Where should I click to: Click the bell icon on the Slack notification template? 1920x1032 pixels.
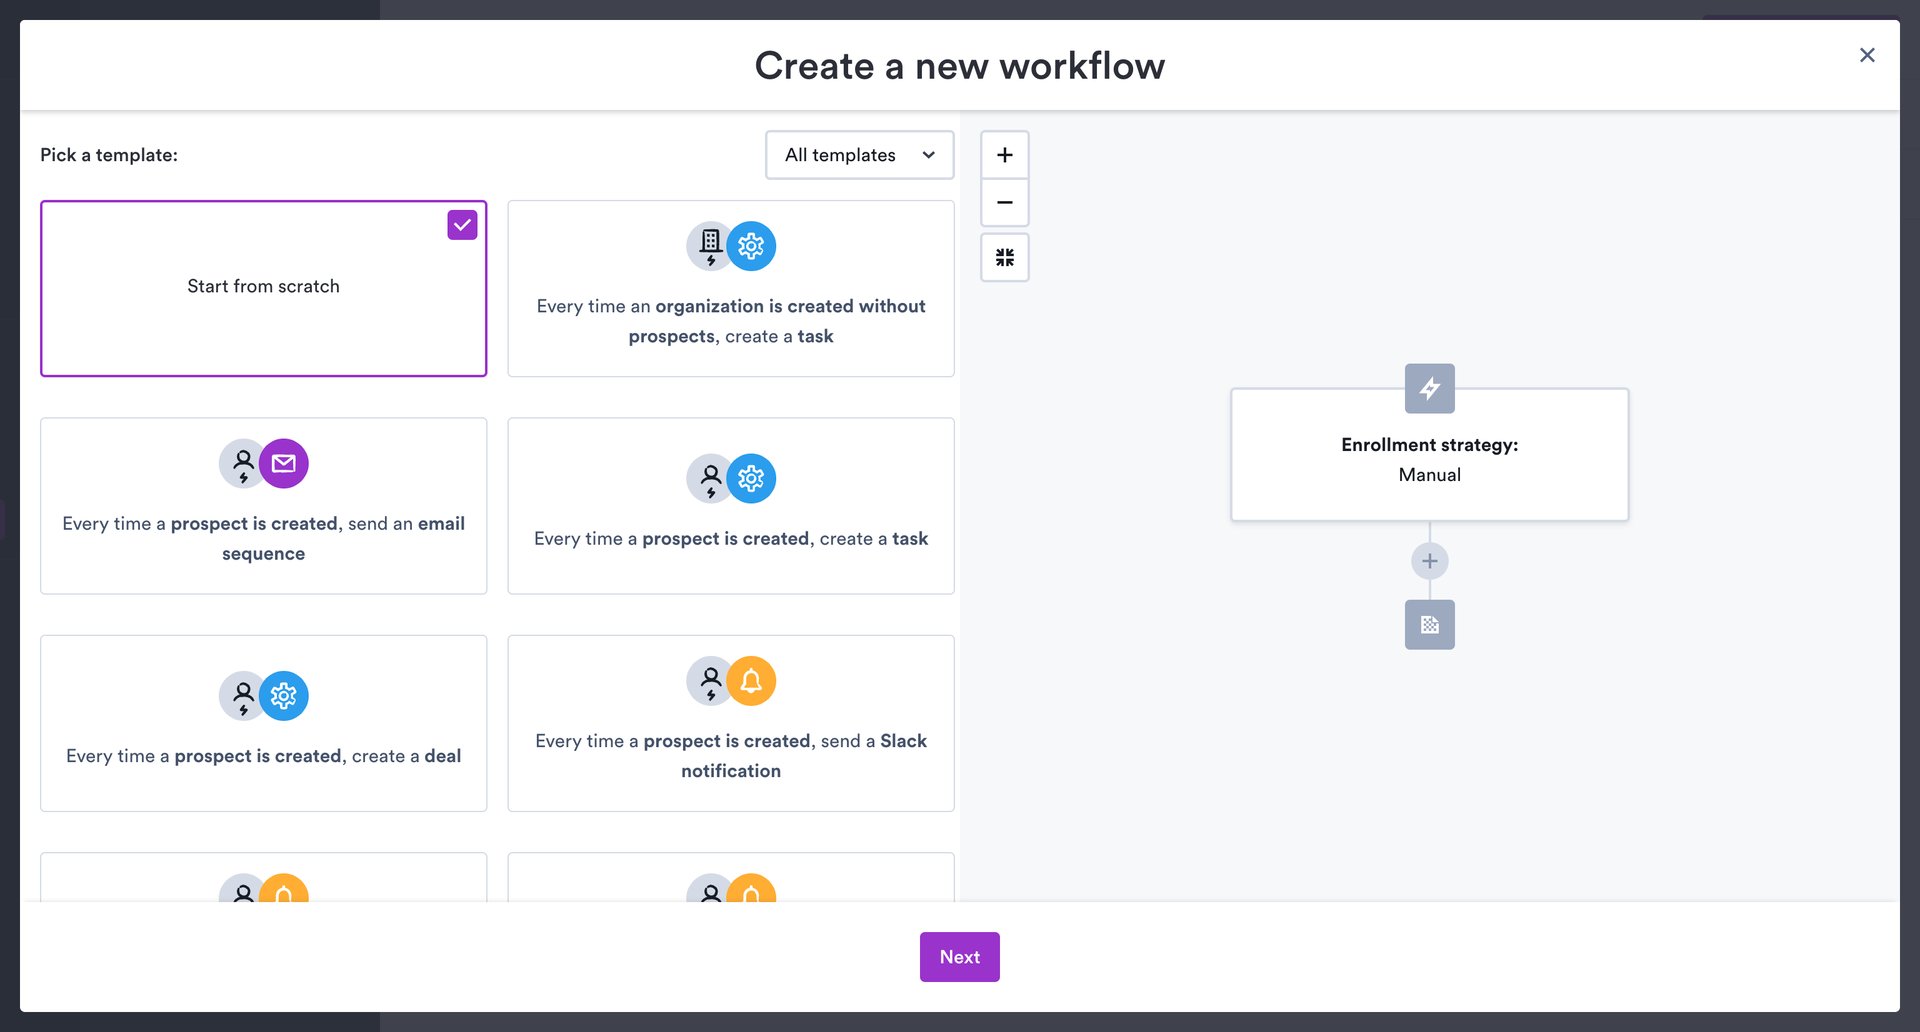[x=751, y=680]
